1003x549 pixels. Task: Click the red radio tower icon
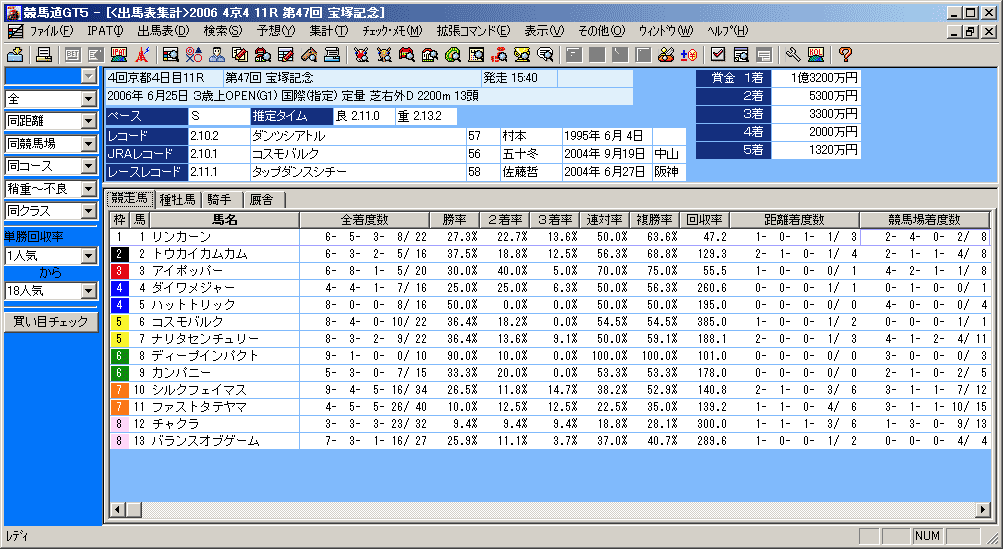click(x=143, y=54)
